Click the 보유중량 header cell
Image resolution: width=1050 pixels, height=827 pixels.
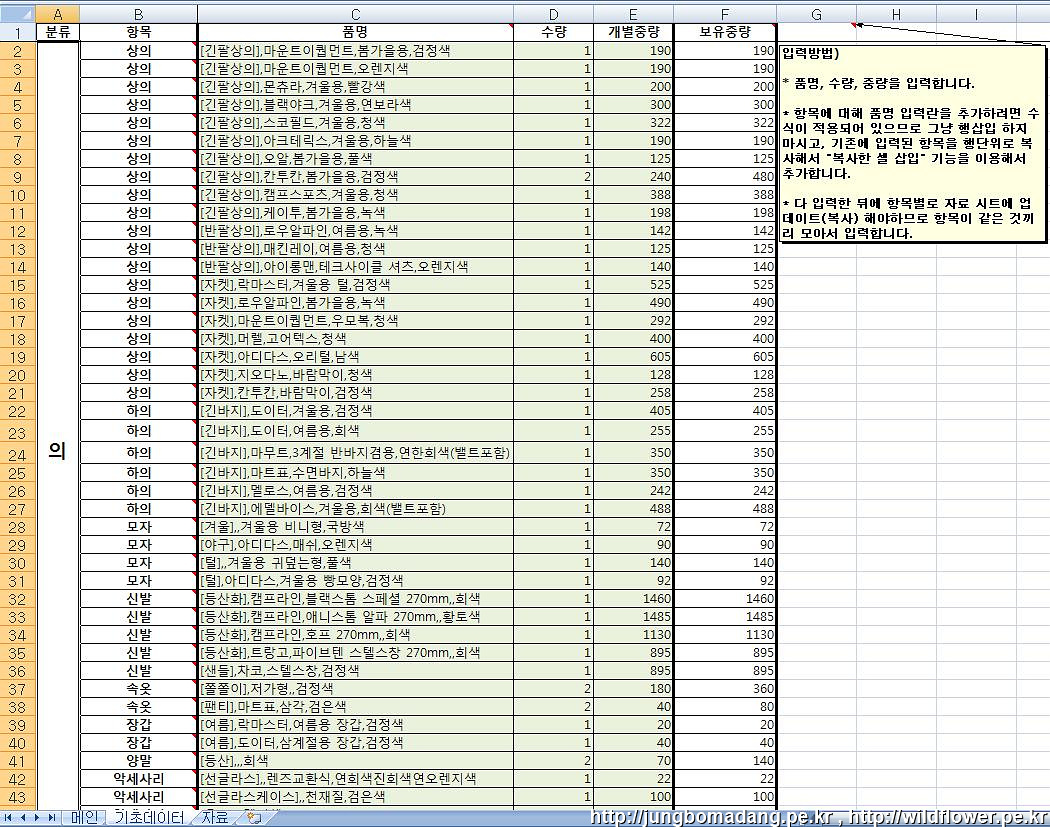(x=725, y=32)
